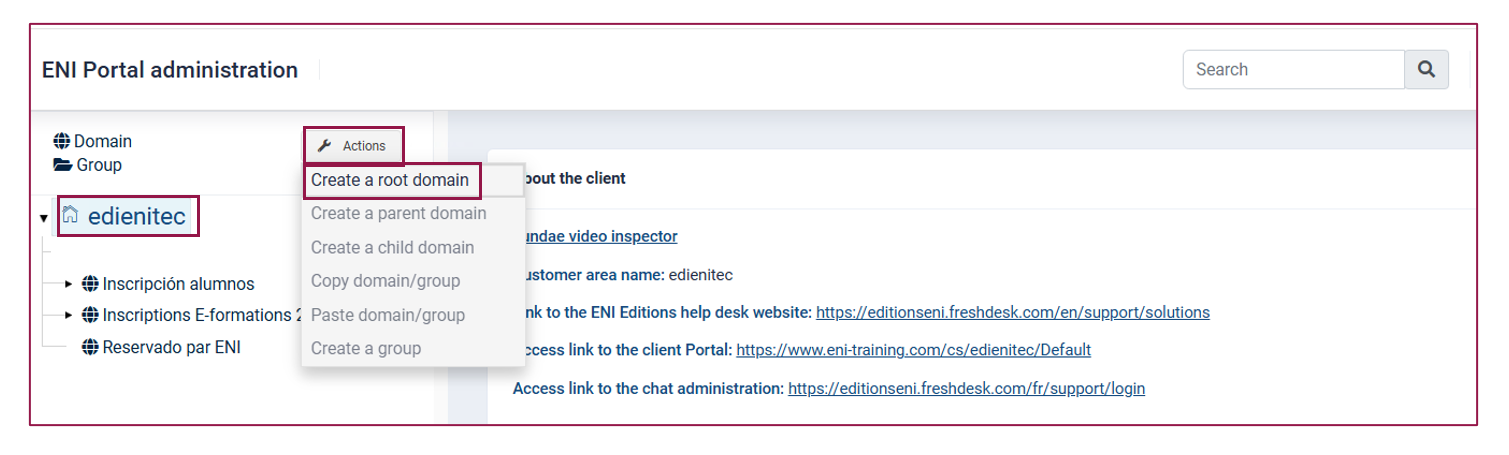The height and width of the screenshot is (455, 1509).
Task: Click the globe icon for Reservado par ENI
Action: tap(90, 348)
